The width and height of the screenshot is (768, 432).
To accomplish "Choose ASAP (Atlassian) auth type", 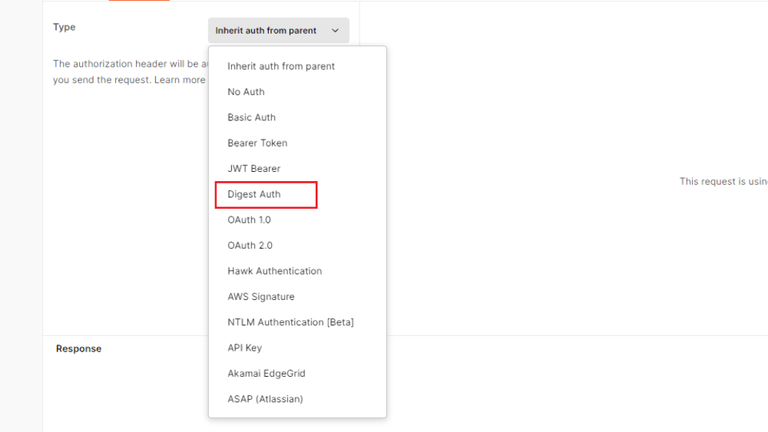I will 265,399.
